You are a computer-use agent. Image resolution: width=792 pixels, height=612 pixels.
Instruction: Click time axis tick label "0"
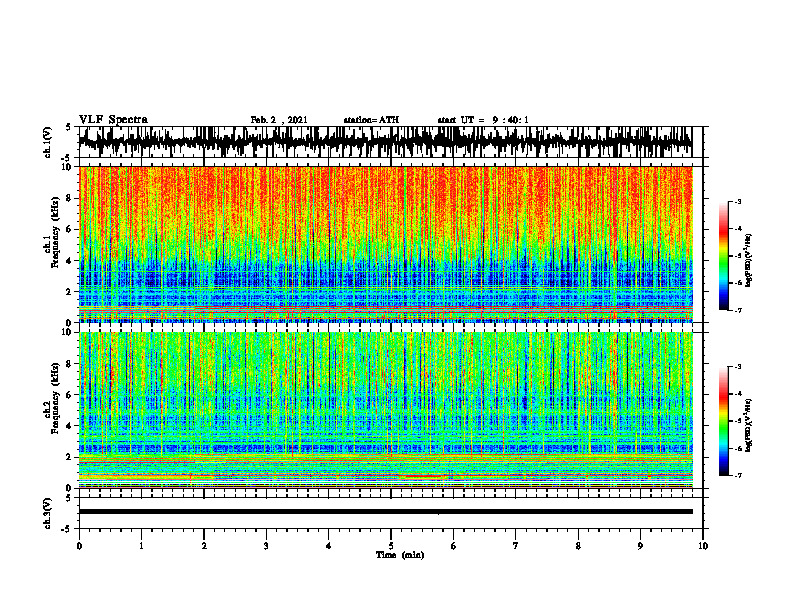point(79,546)
